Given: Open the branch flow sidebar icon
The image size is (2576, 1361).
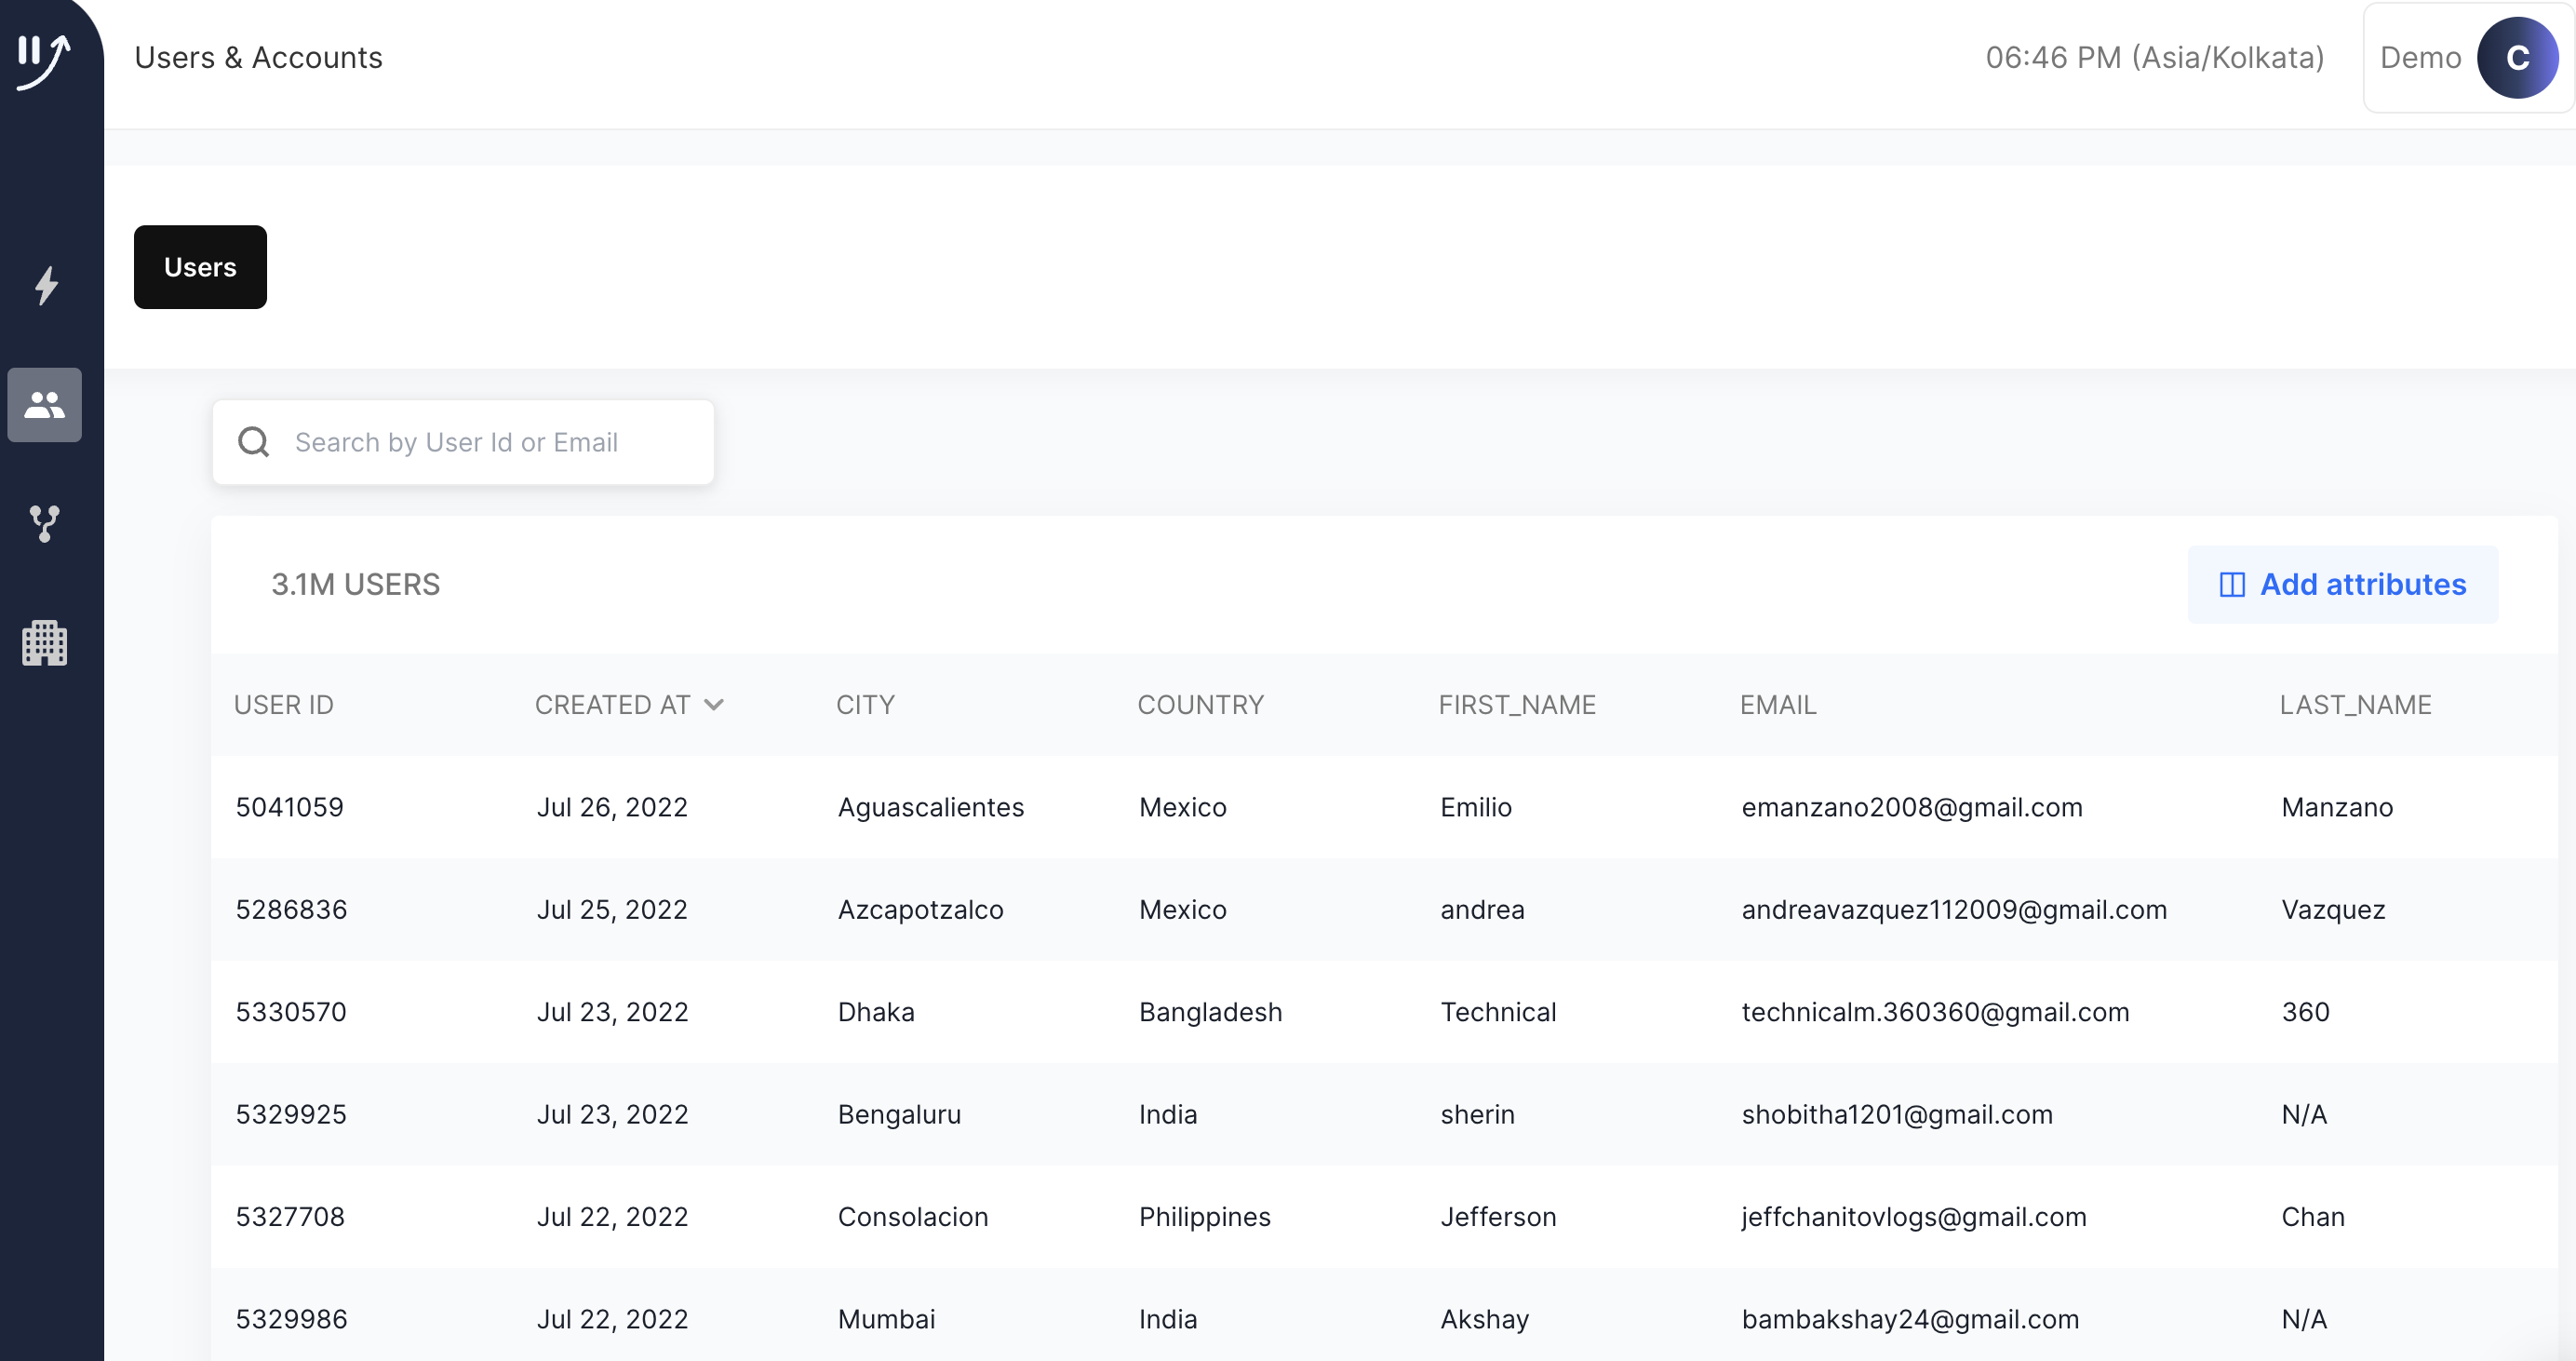Looking at the screenshot, I should pos(45,523).
